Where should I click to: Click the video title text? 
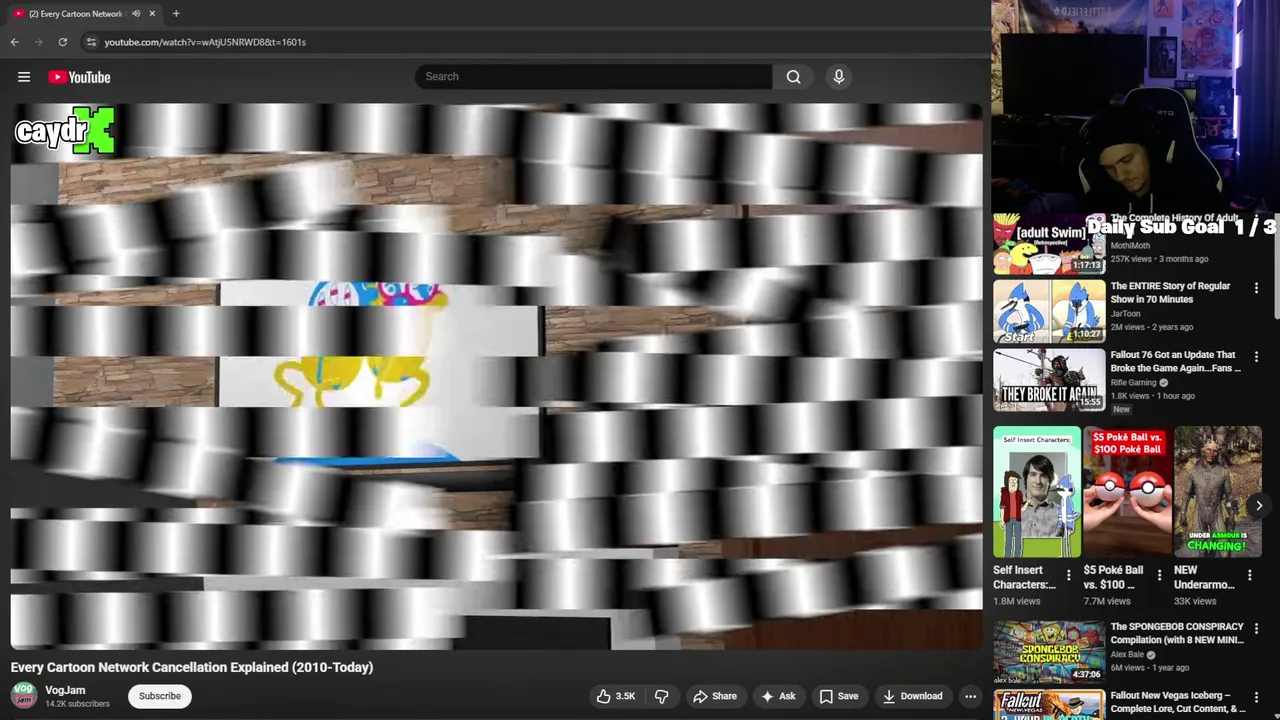point(192,667)
